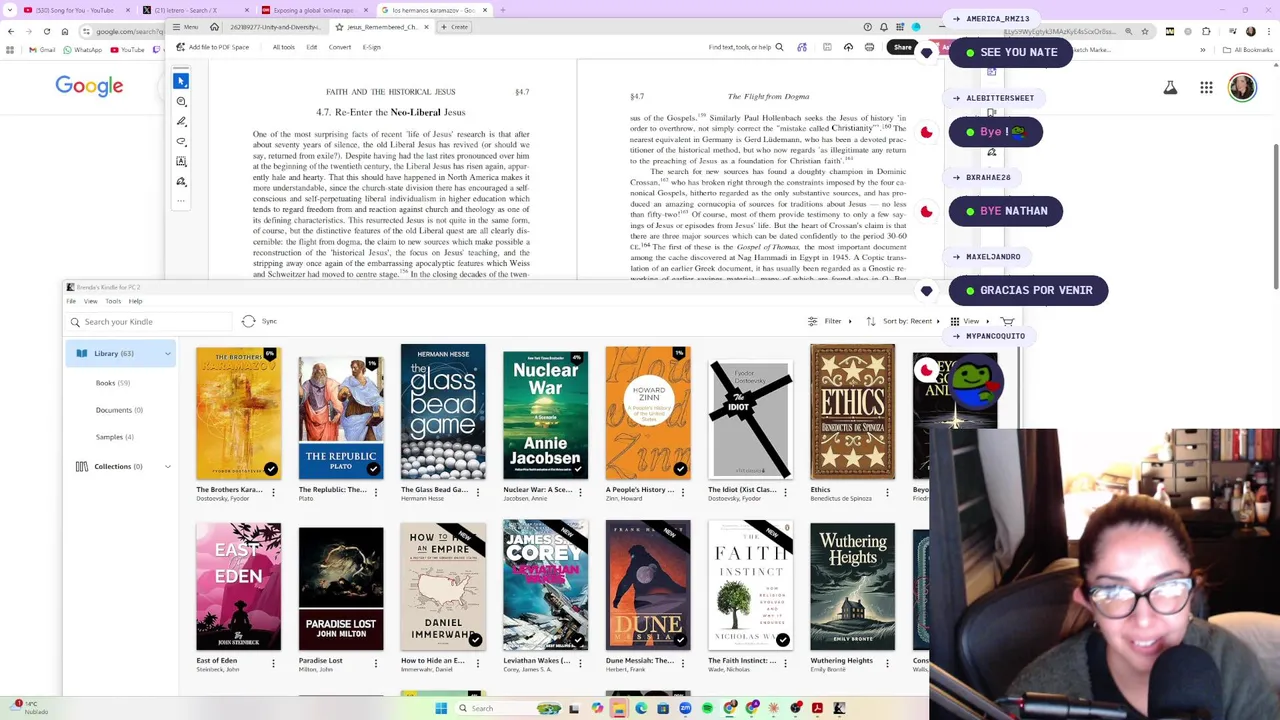This screenshot has width=1280, height=720.
Task: Open options menu for The Glass Bead Game
Action: coord(478,492)
